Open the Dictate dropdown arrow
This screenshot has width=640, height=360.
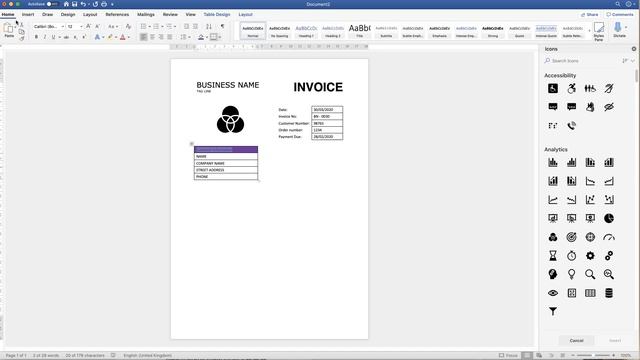626,27
